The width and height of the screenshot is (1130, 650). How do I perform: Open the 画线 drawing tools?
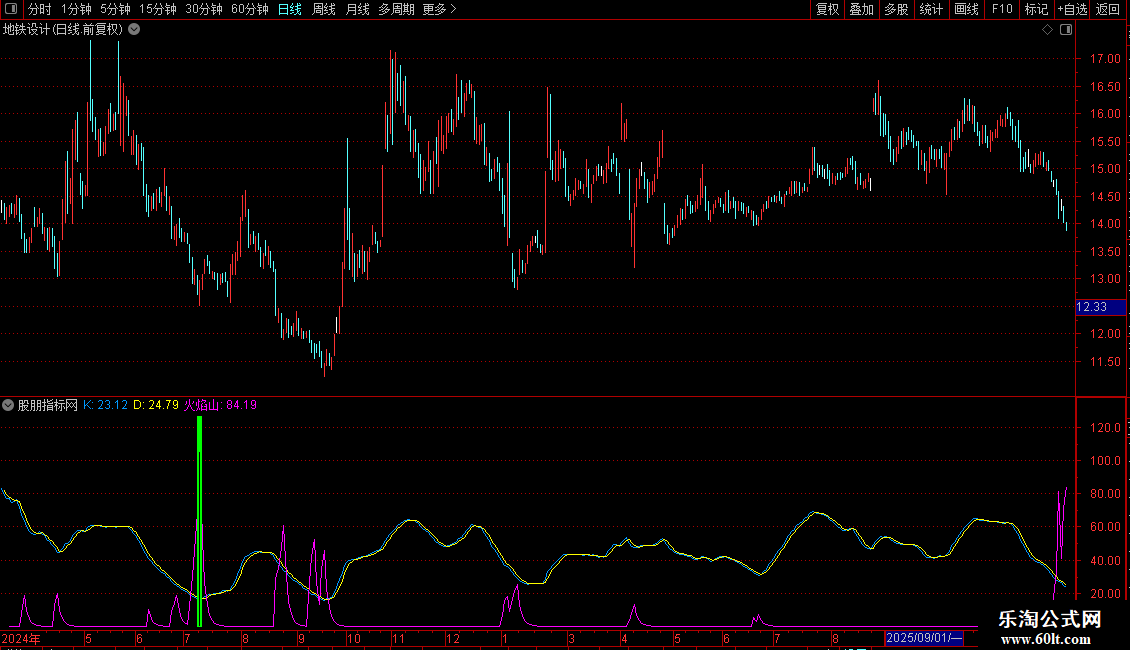point(966,9)
